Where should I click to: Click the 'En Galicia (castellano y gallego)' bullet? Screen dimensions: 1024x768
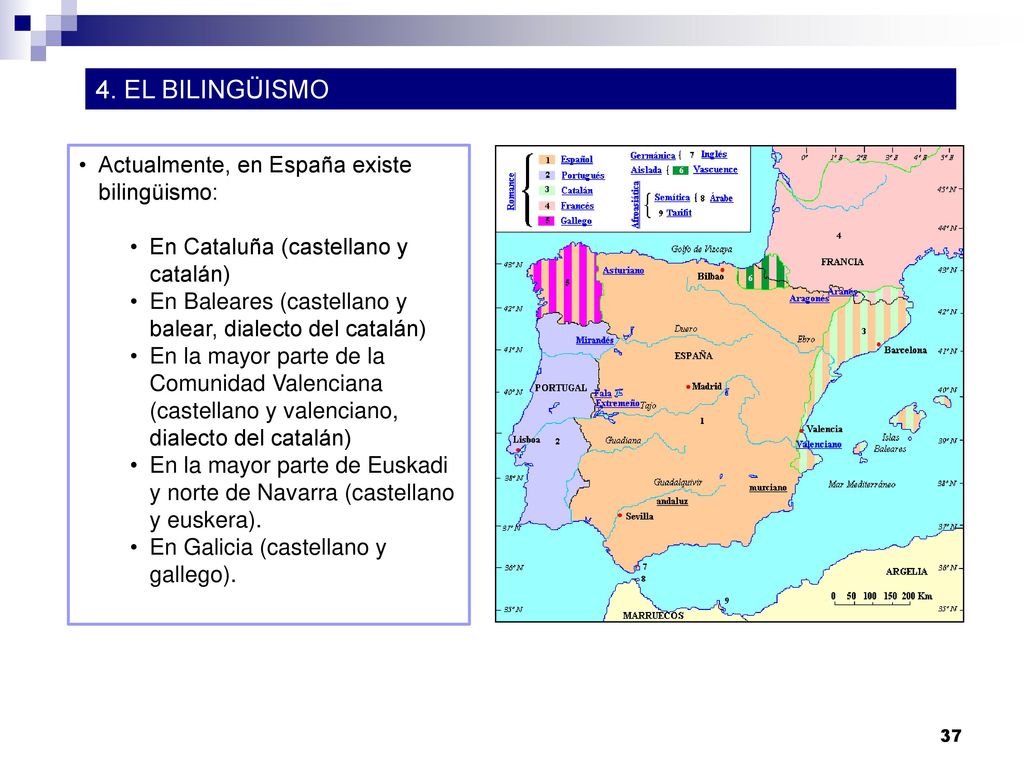[268, 560]
